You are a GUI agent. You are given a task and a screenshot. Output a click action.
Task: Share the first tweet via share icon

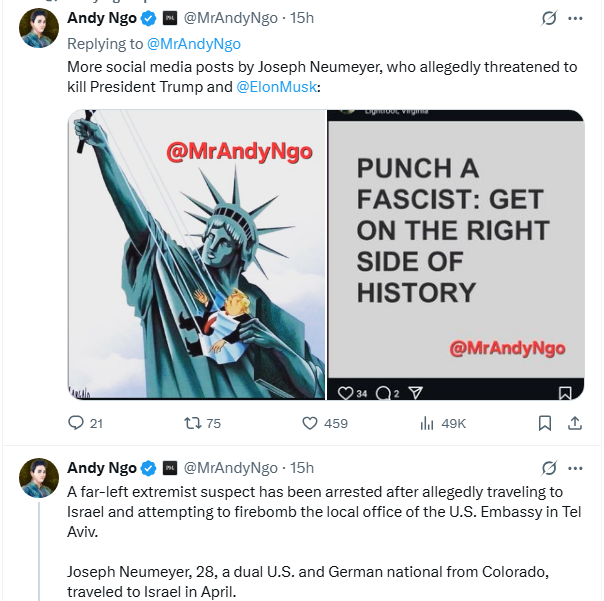click(575, 423)
